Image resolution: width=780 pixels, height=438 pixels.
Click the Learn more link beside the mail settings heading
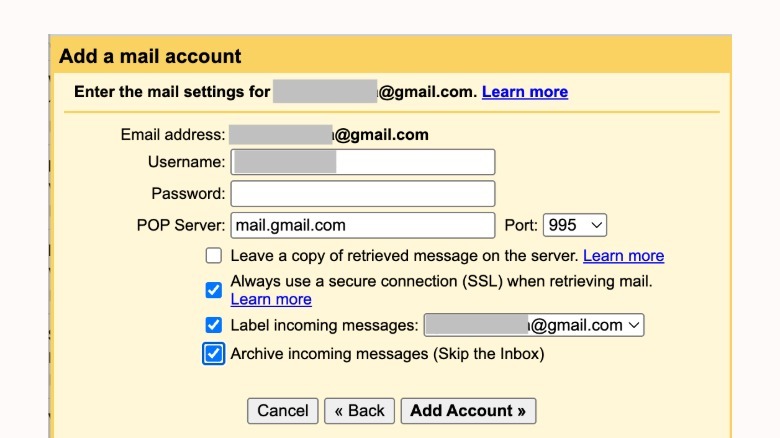pos(524,92)
